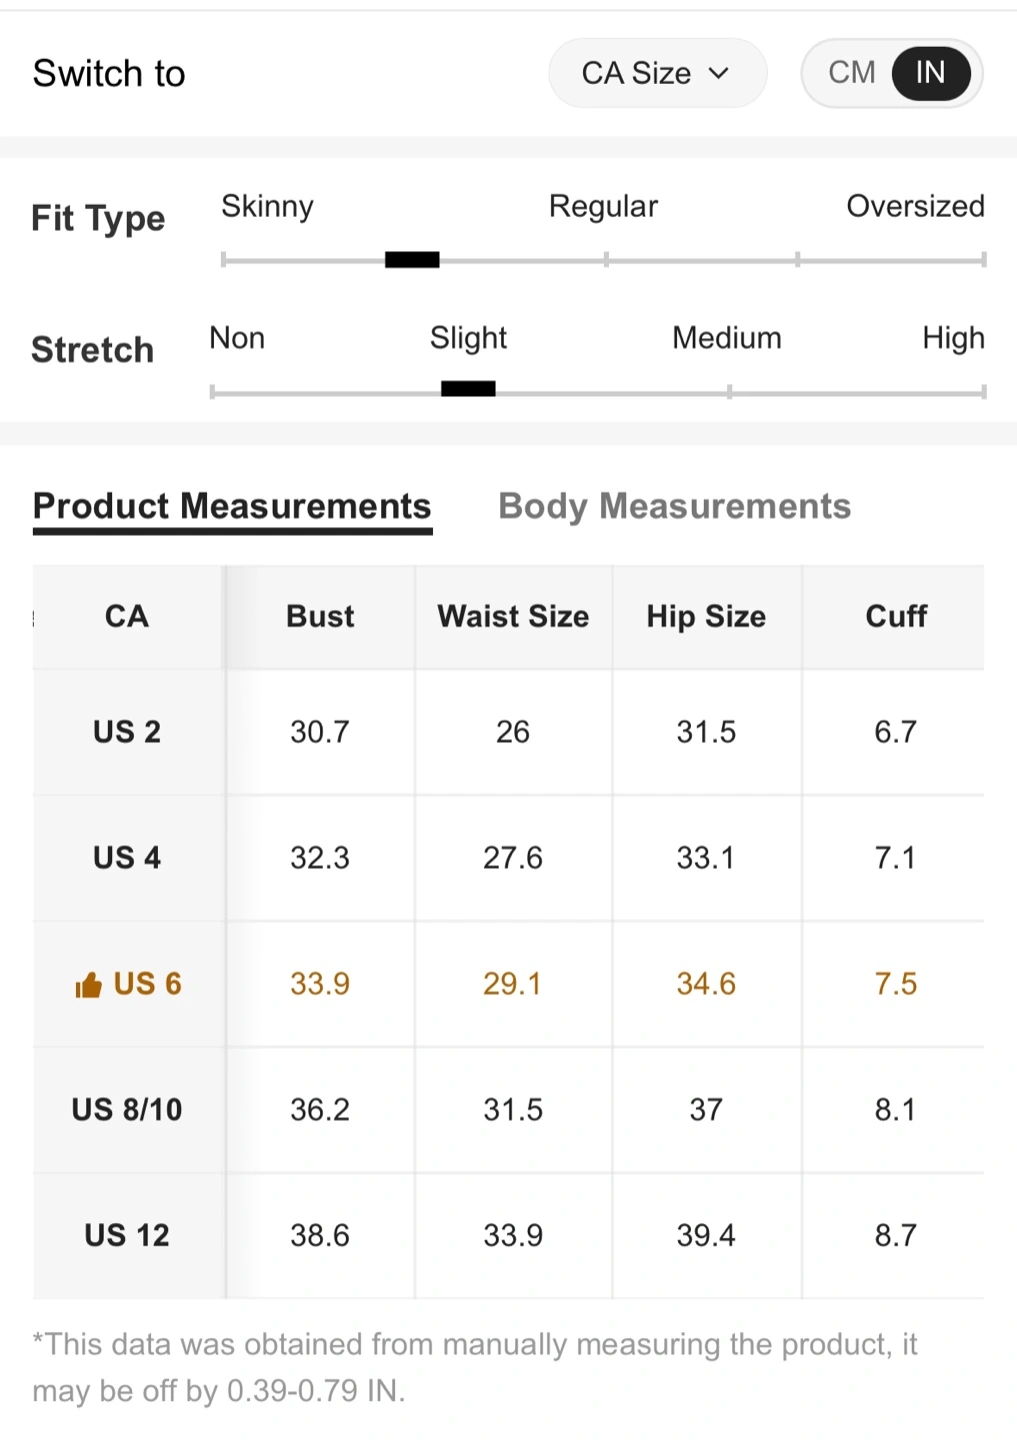Select the US 4 size row
1017x1440 pixels.
click(x=127, y=858)
